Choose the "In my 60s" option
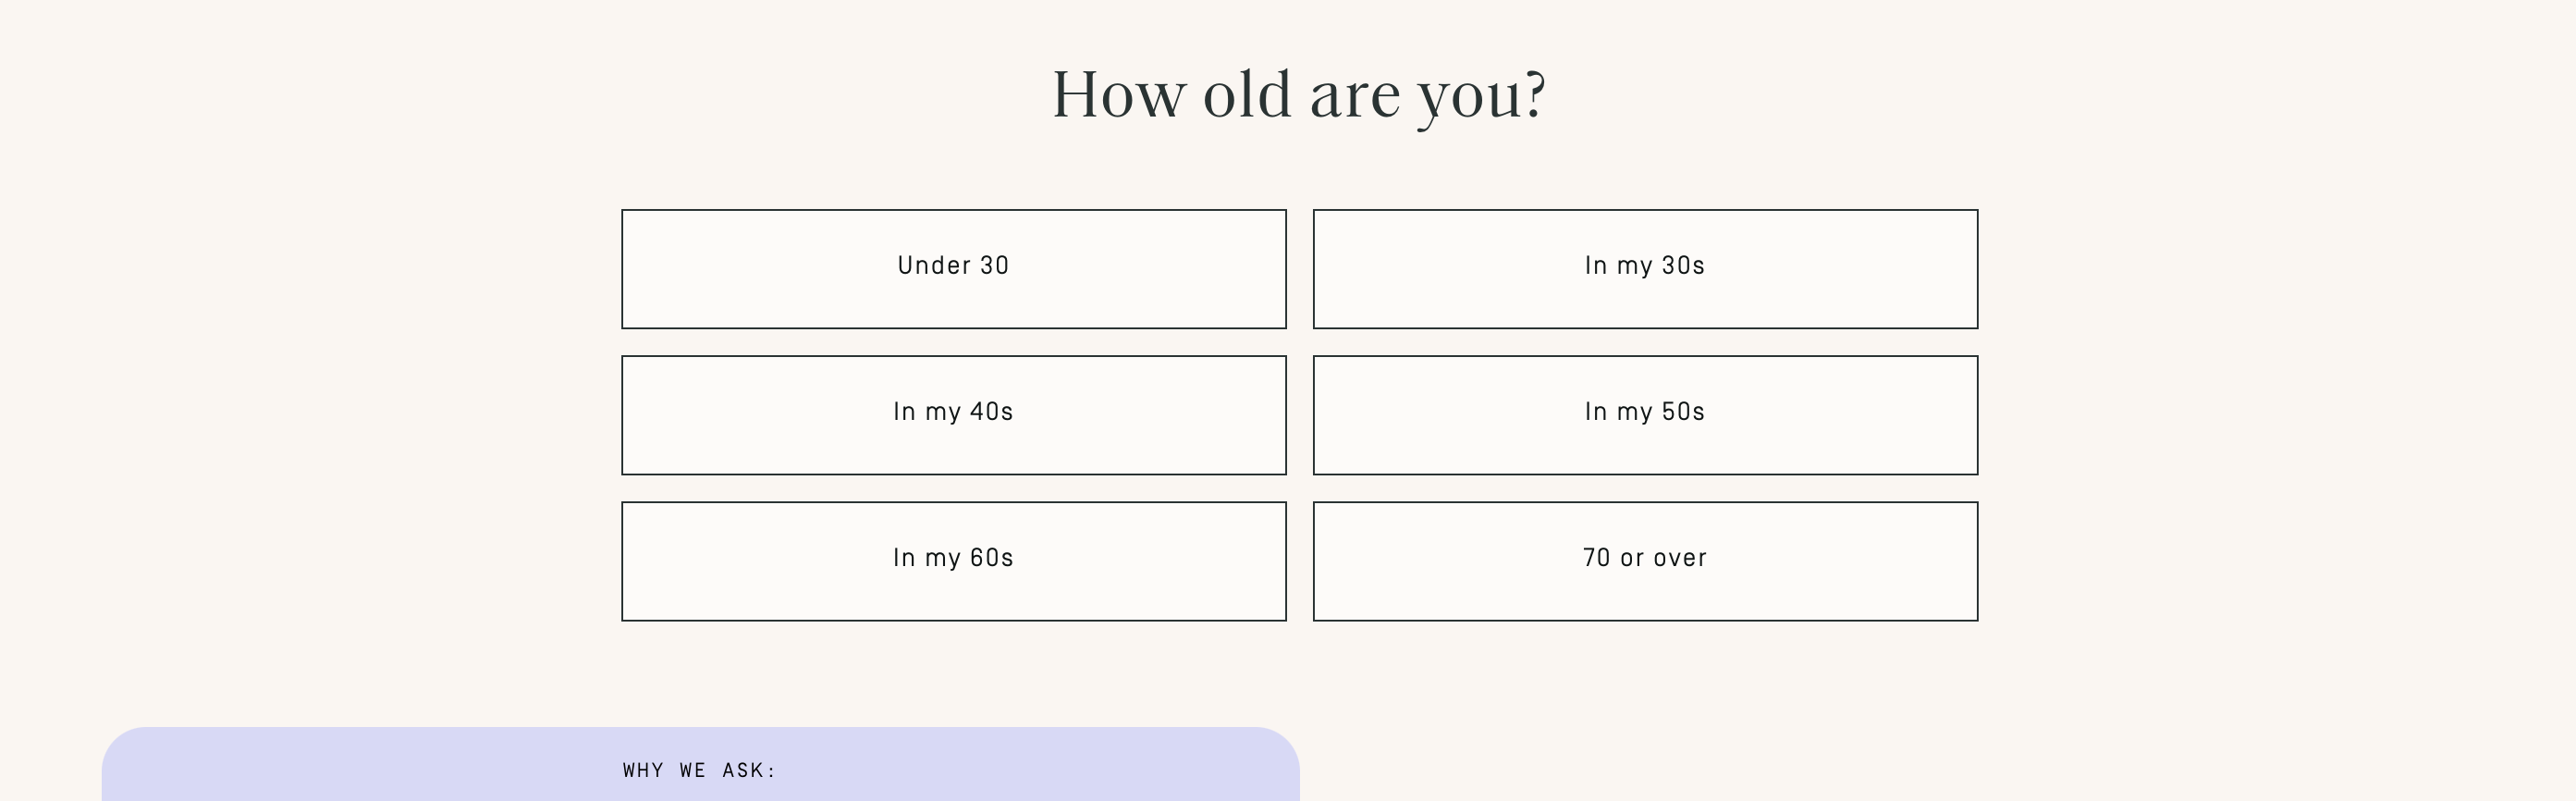2576x801 pixels. coord(953,560)
